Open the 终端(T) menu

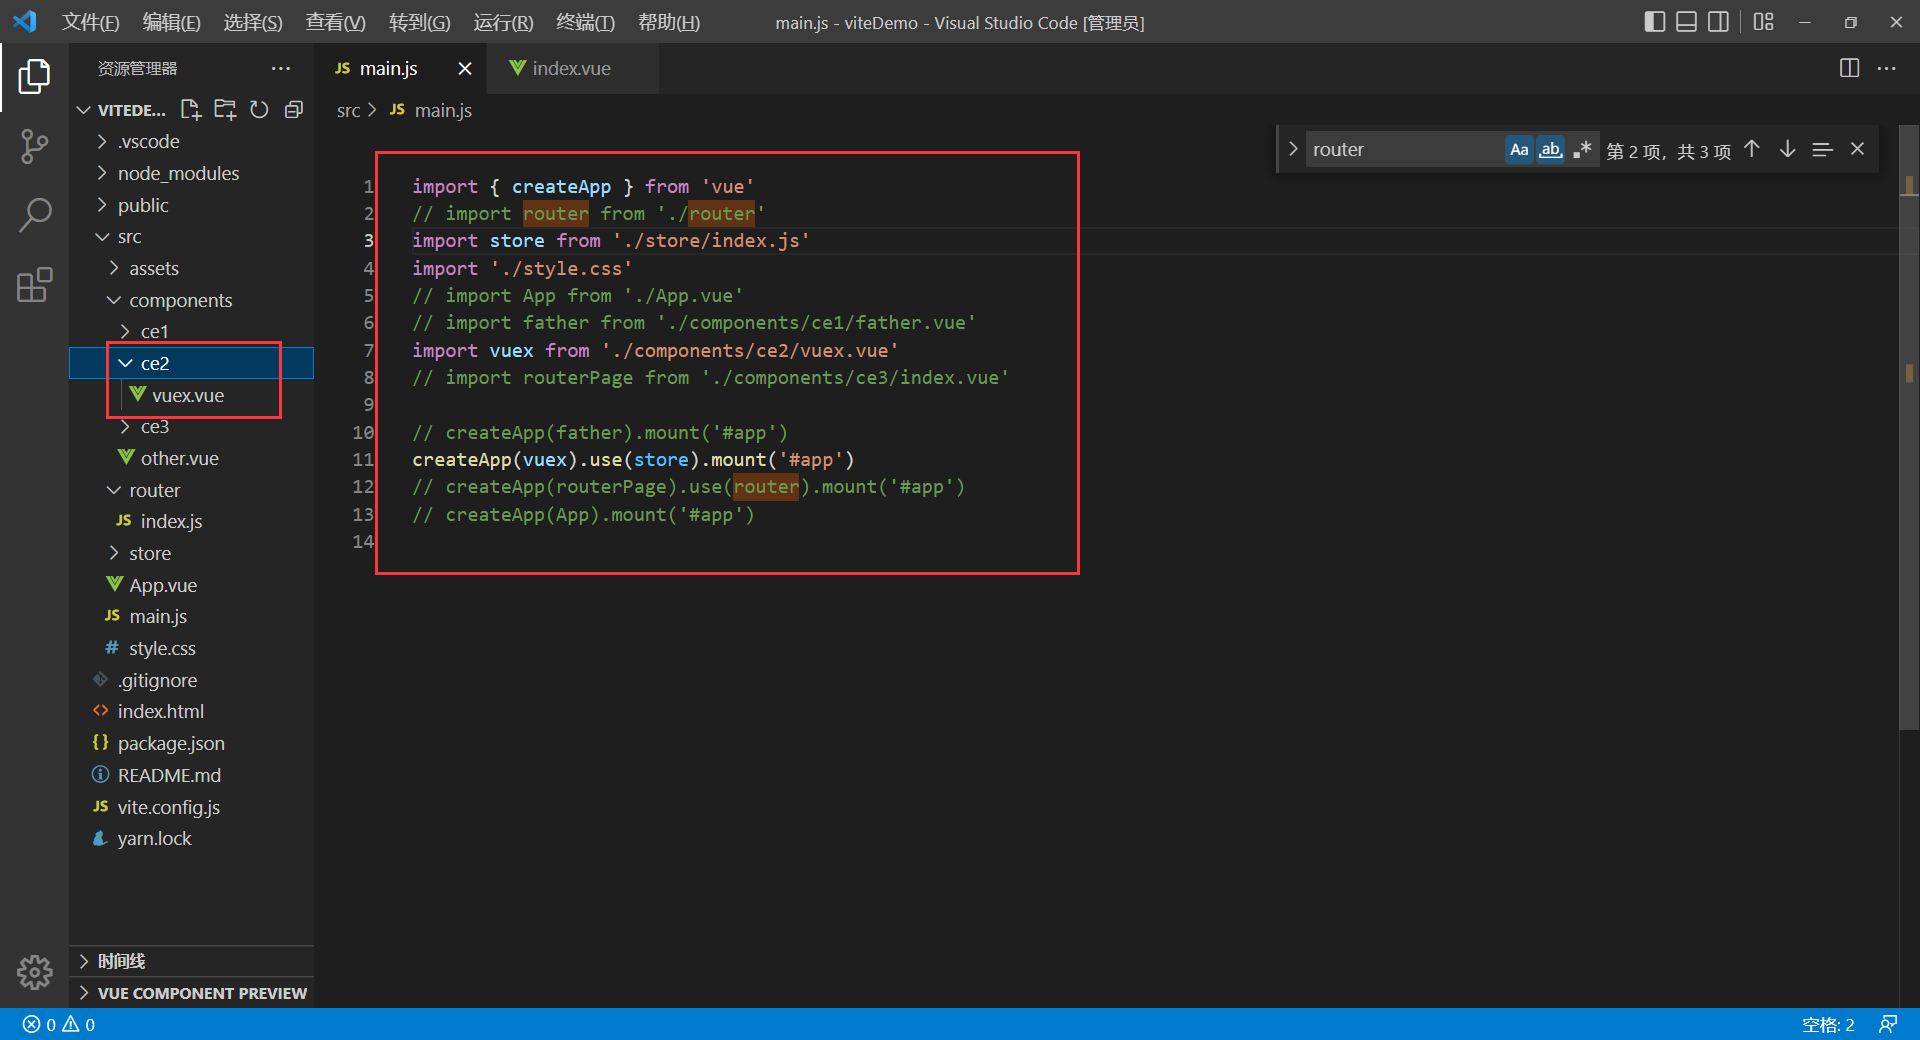[x=586, y=22]
